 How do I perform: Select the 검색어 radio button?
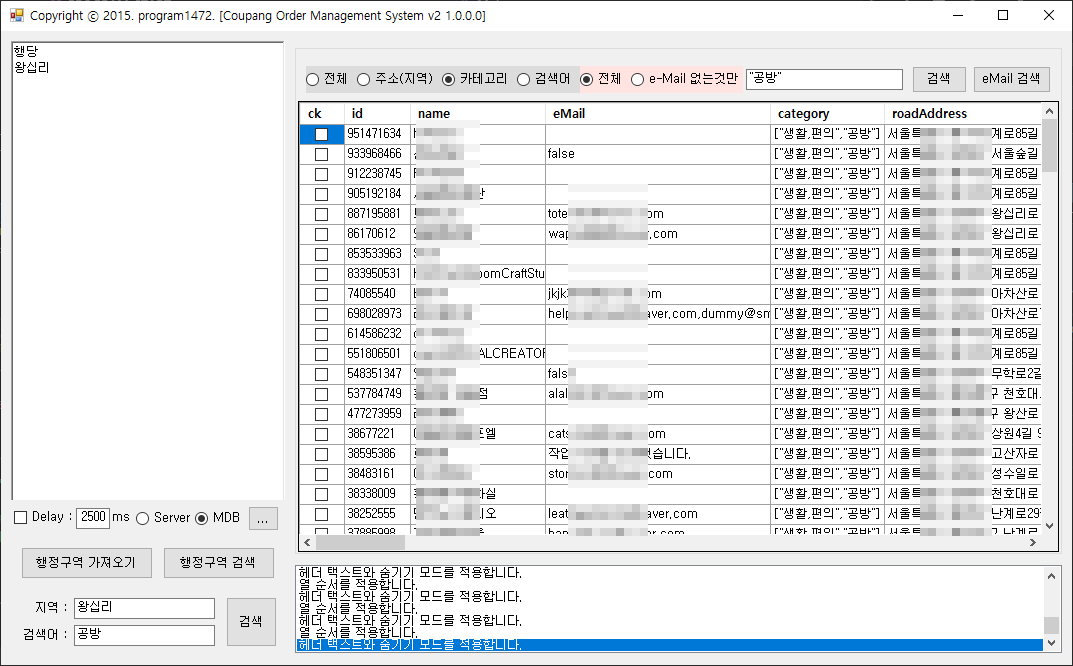[x=523, y=80]
